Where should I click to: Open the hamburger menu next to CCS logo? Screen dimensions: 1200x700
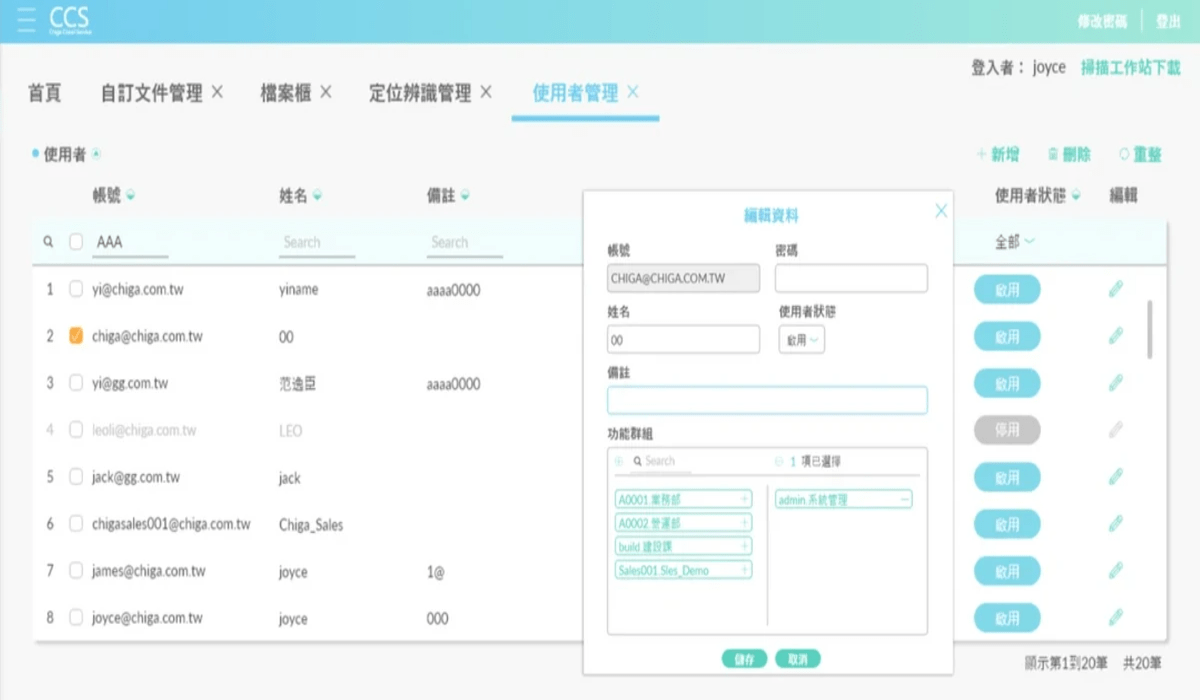[26, 20]
